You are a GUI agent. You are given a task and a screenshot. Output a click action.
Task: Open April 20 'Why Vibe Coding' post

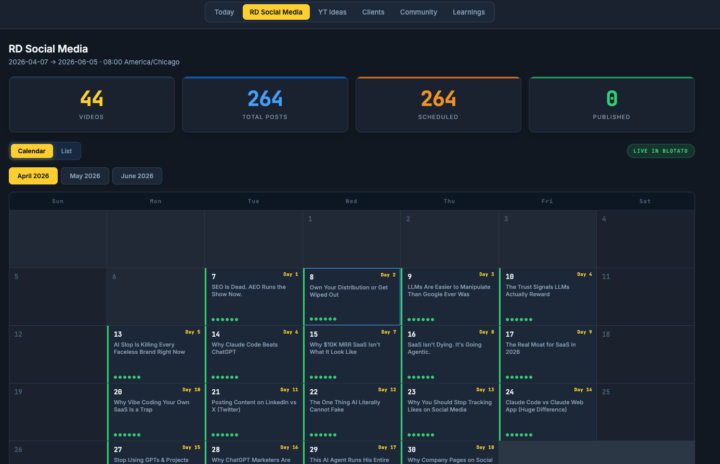click(x=156, y=412)
